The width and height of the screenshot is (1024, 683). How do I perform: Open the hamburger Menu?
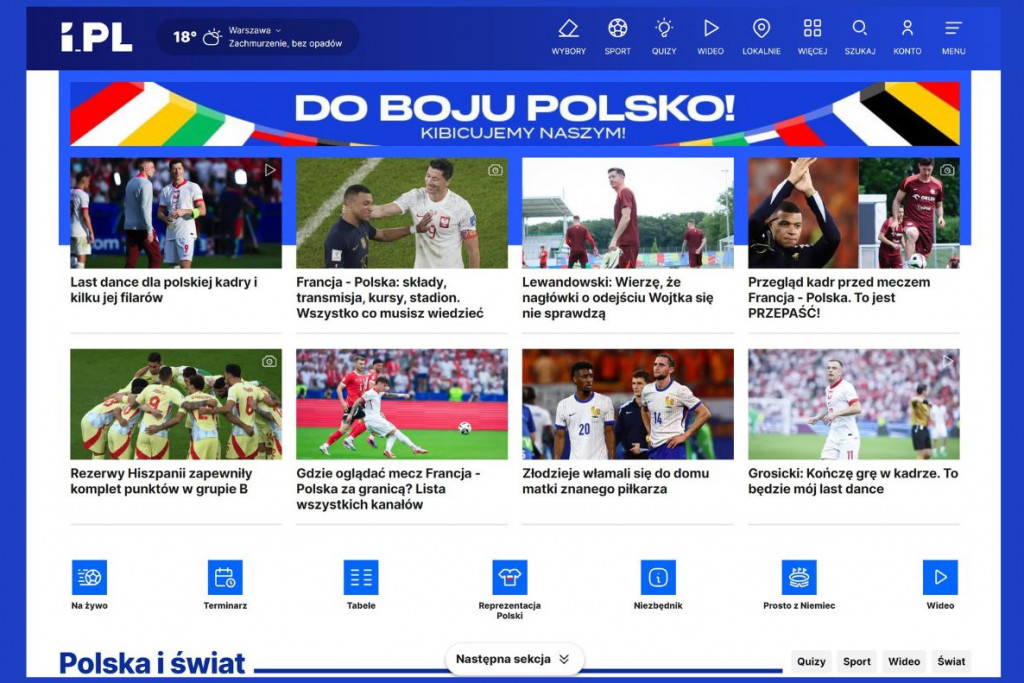point(953,29)
